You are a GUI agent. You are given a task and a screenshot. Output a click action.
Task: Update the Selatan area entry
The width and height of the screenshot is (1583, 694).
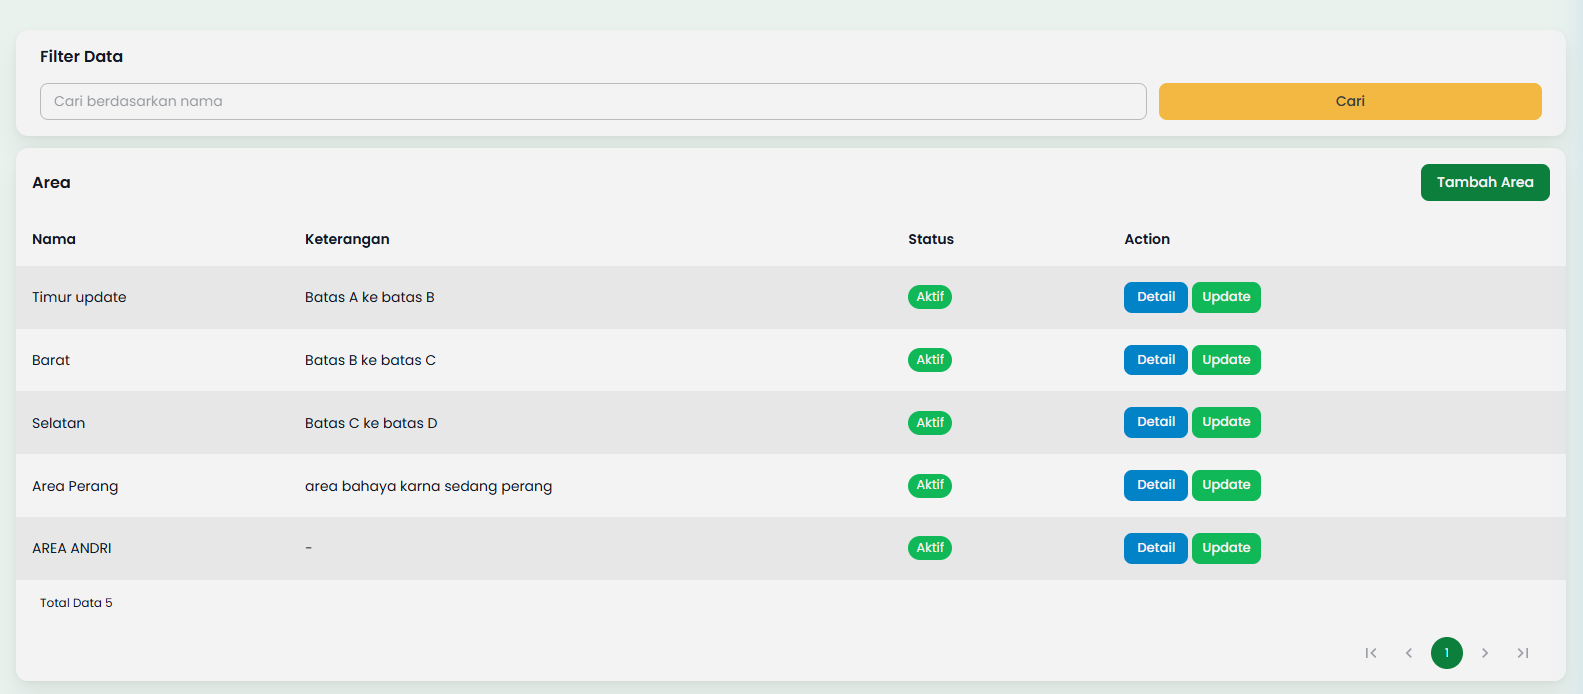[x=1226, y=422]
